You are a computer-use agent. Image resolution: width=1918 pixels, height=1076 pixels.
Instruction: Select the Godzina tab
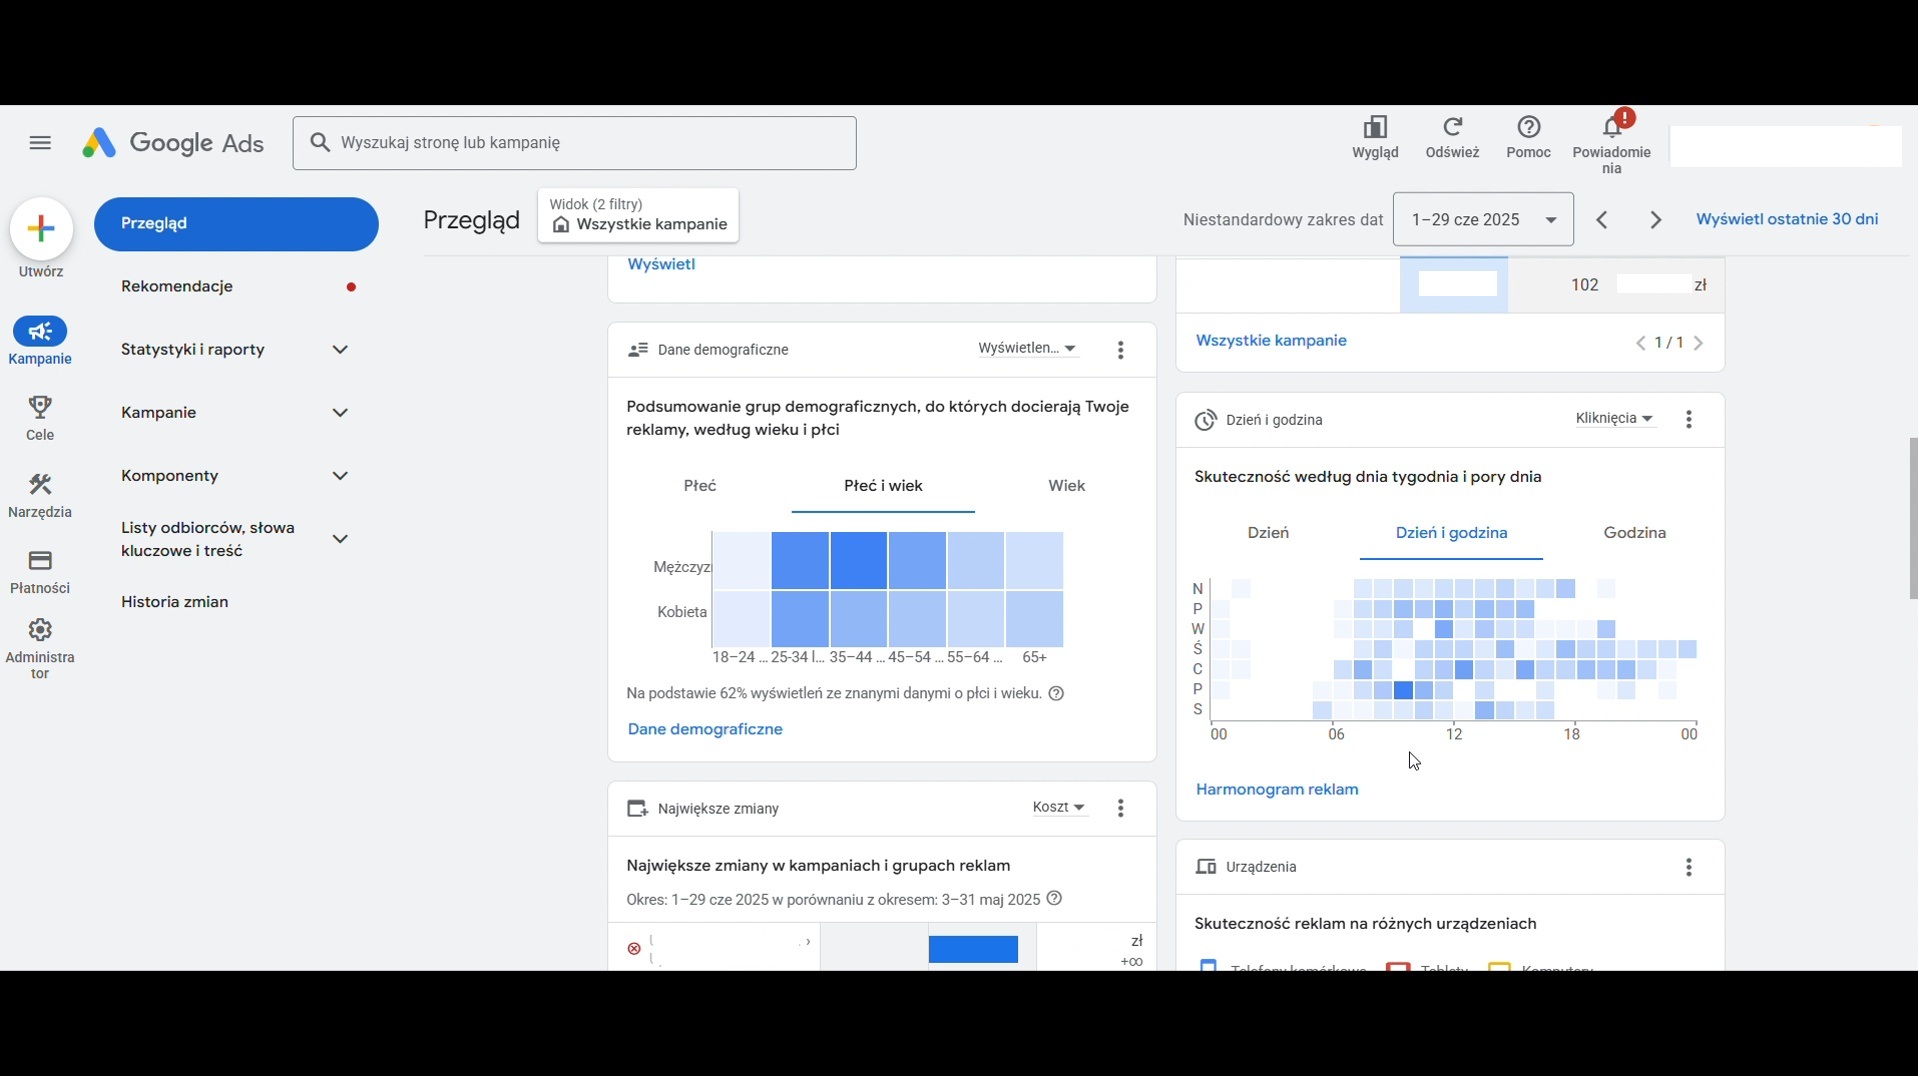[x=1634, y=533]
